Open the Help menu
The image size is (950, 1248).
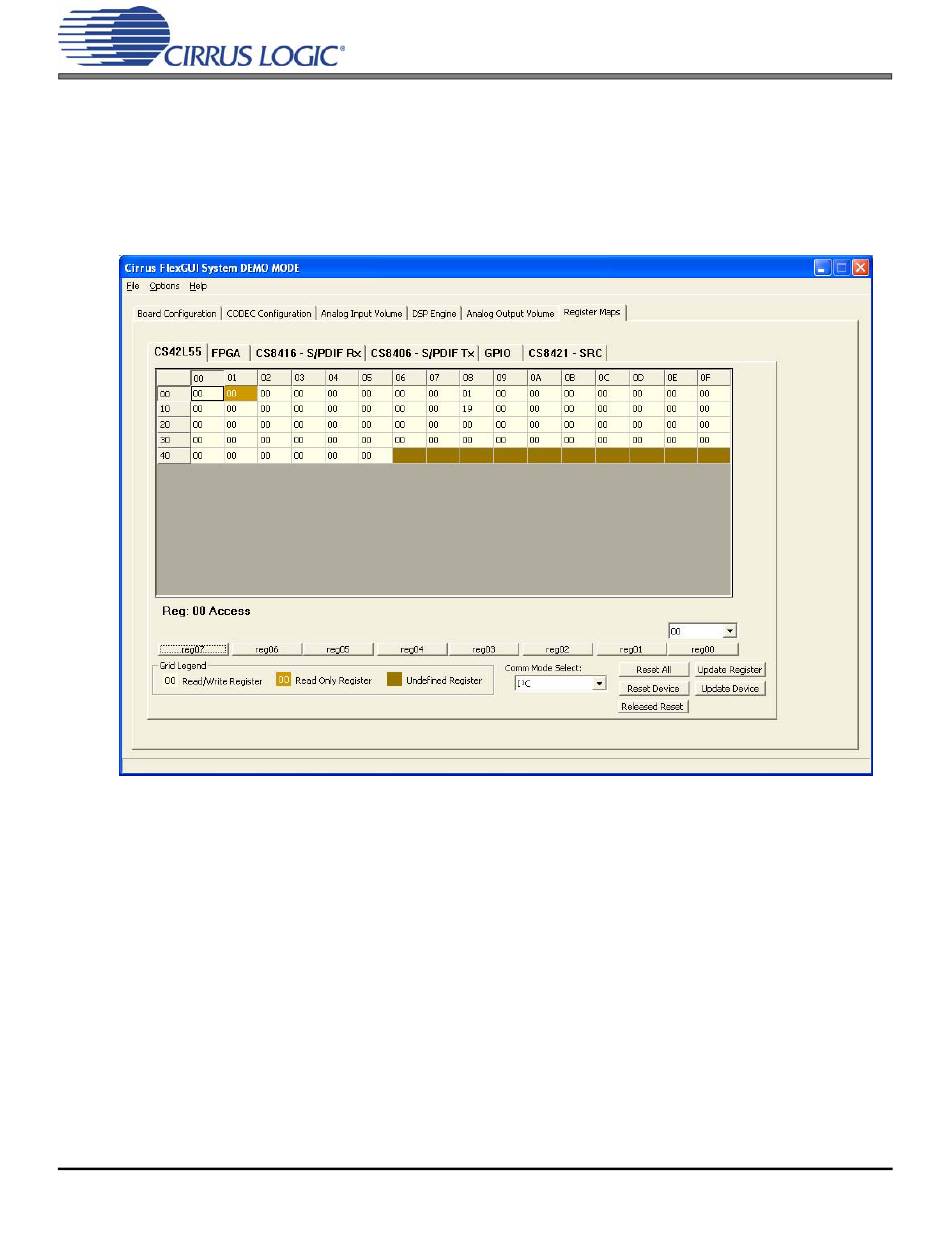pos(198,286)
